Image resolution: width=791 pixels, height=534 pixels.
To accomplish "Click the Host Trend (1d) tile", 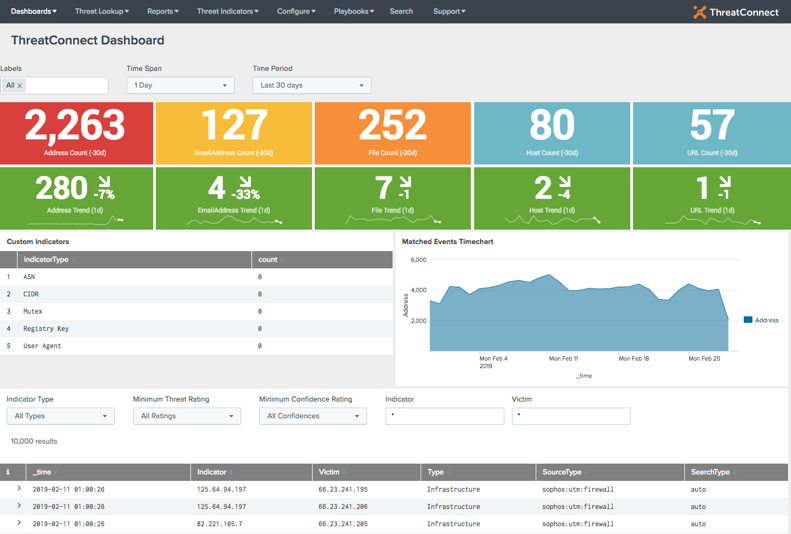I will [x=552, y=198].
